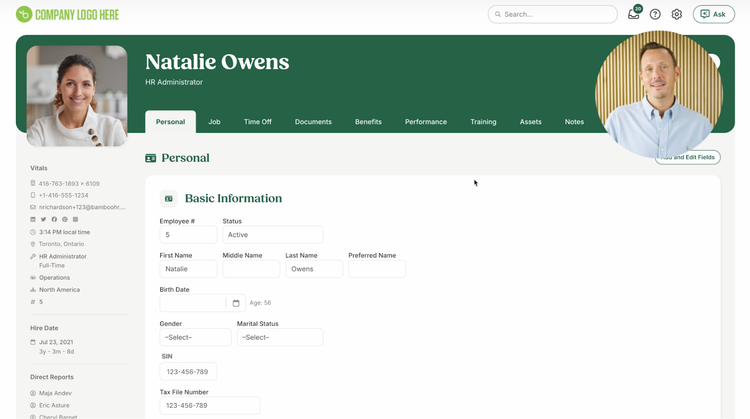Click the Tax File Number field
750x419 pixels.
click(210, 406)
